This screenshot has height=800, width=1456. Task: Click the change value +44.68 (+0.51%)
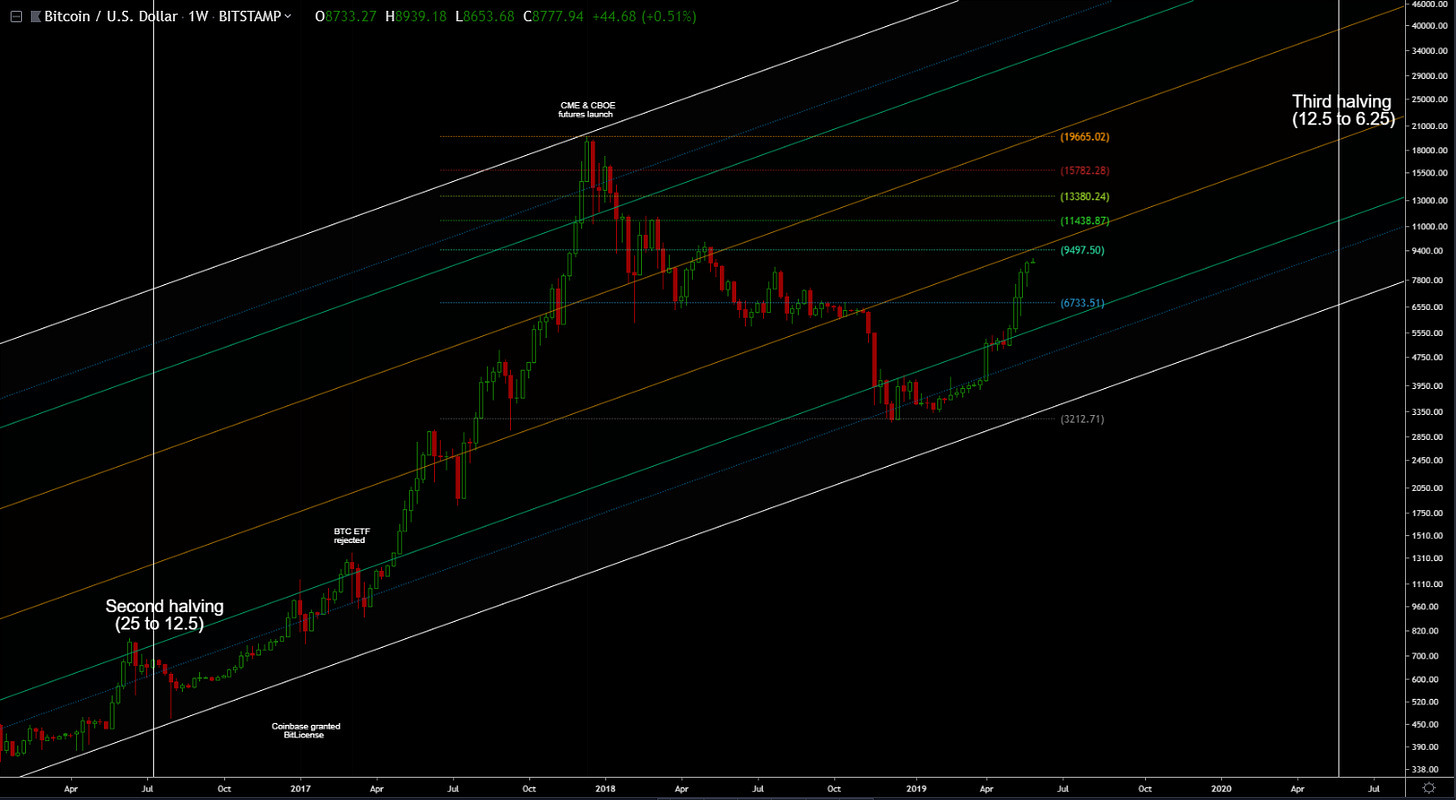click(x=644, y=16)
